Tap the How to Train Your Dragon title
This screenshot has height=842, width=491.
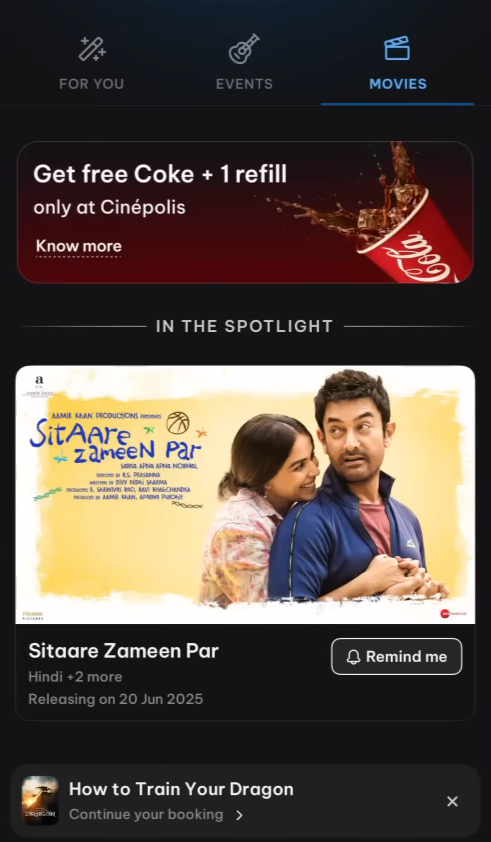pyautogui.click(x=181, y=789)
